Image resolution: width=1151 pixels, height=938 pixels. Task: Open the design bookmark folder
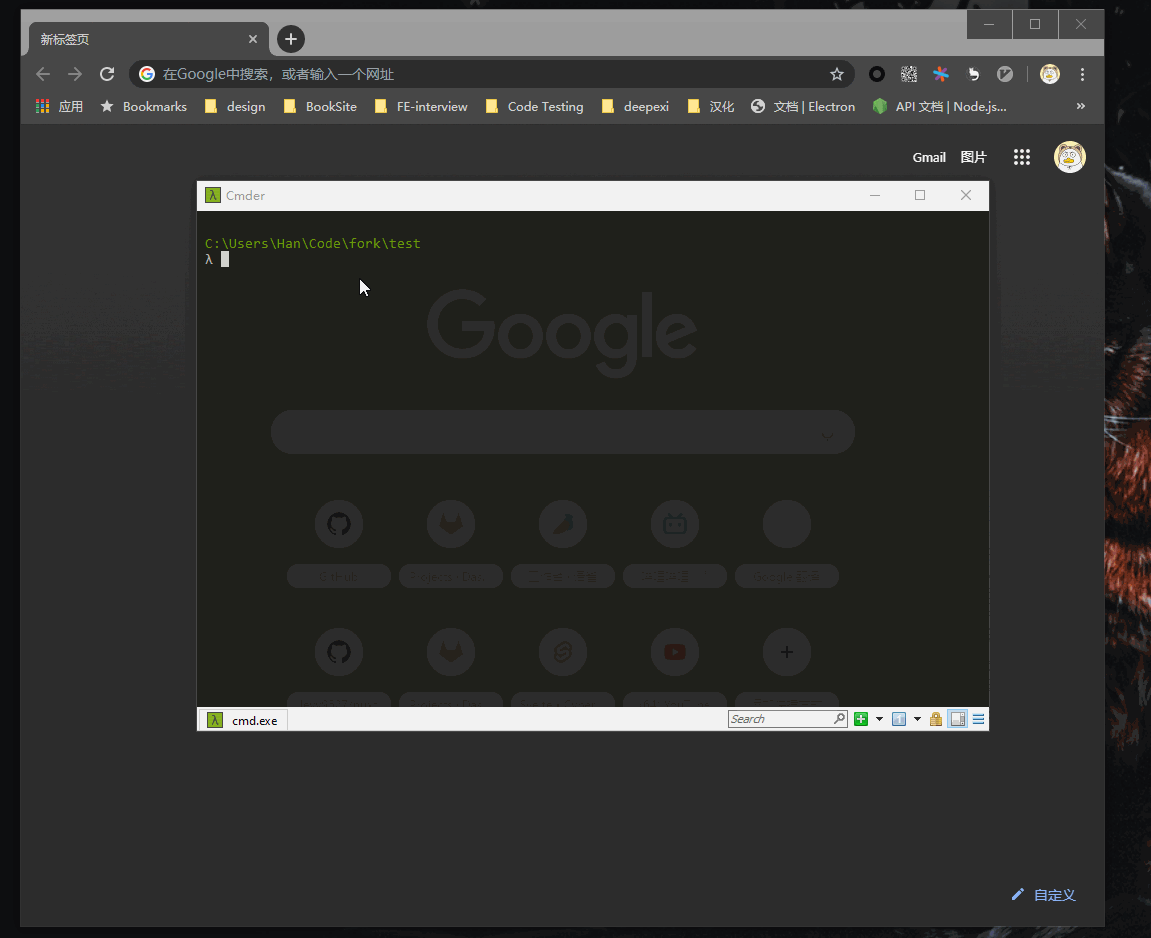point(235,106)
